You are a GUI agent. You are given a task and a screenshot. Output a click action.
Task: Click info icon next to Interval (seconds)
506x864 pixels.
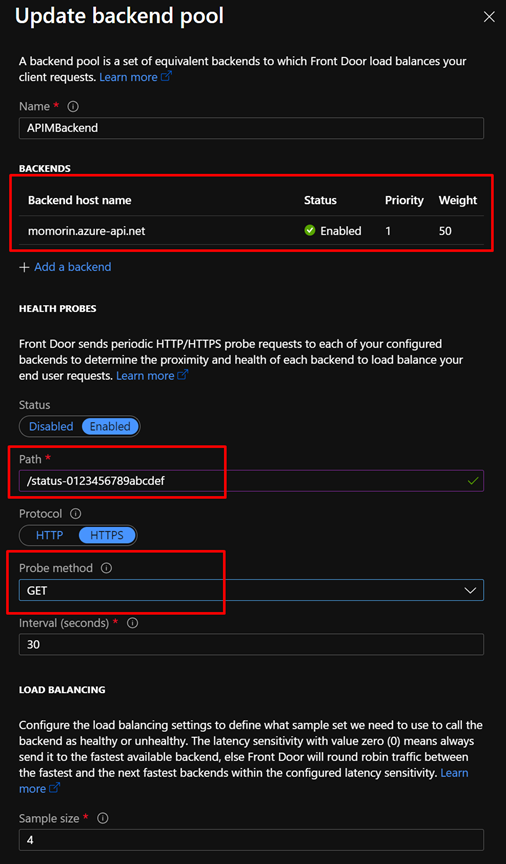[132, 623]
